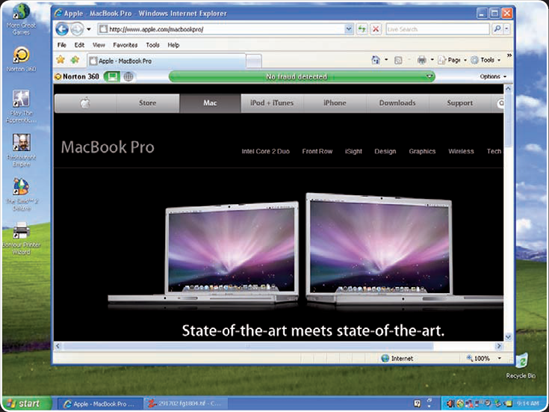Click the Feeds toolbar icon
This screenshot has width=549, height=412.
tap(398, 60)
